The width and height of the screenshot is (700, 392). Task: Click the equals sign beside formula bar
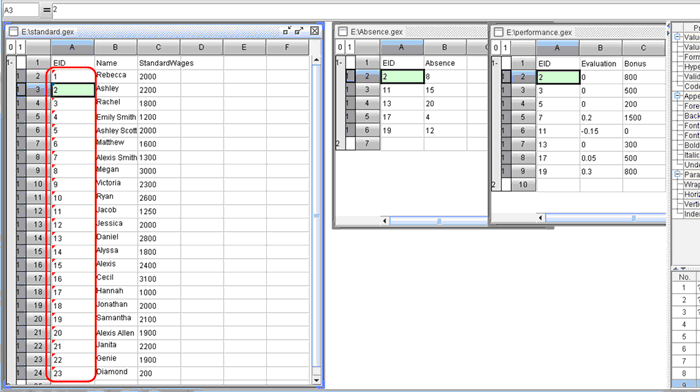pos(47,10)
